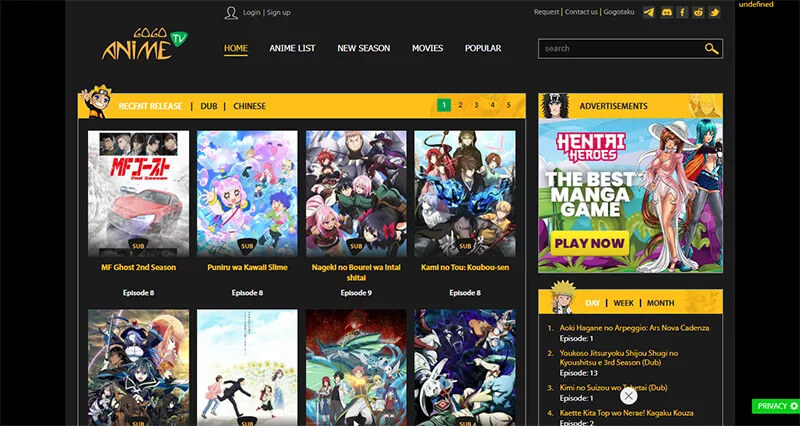Open the Discord social icon
Viewport: 800px width, 426px height.
[x=666, y=12]
